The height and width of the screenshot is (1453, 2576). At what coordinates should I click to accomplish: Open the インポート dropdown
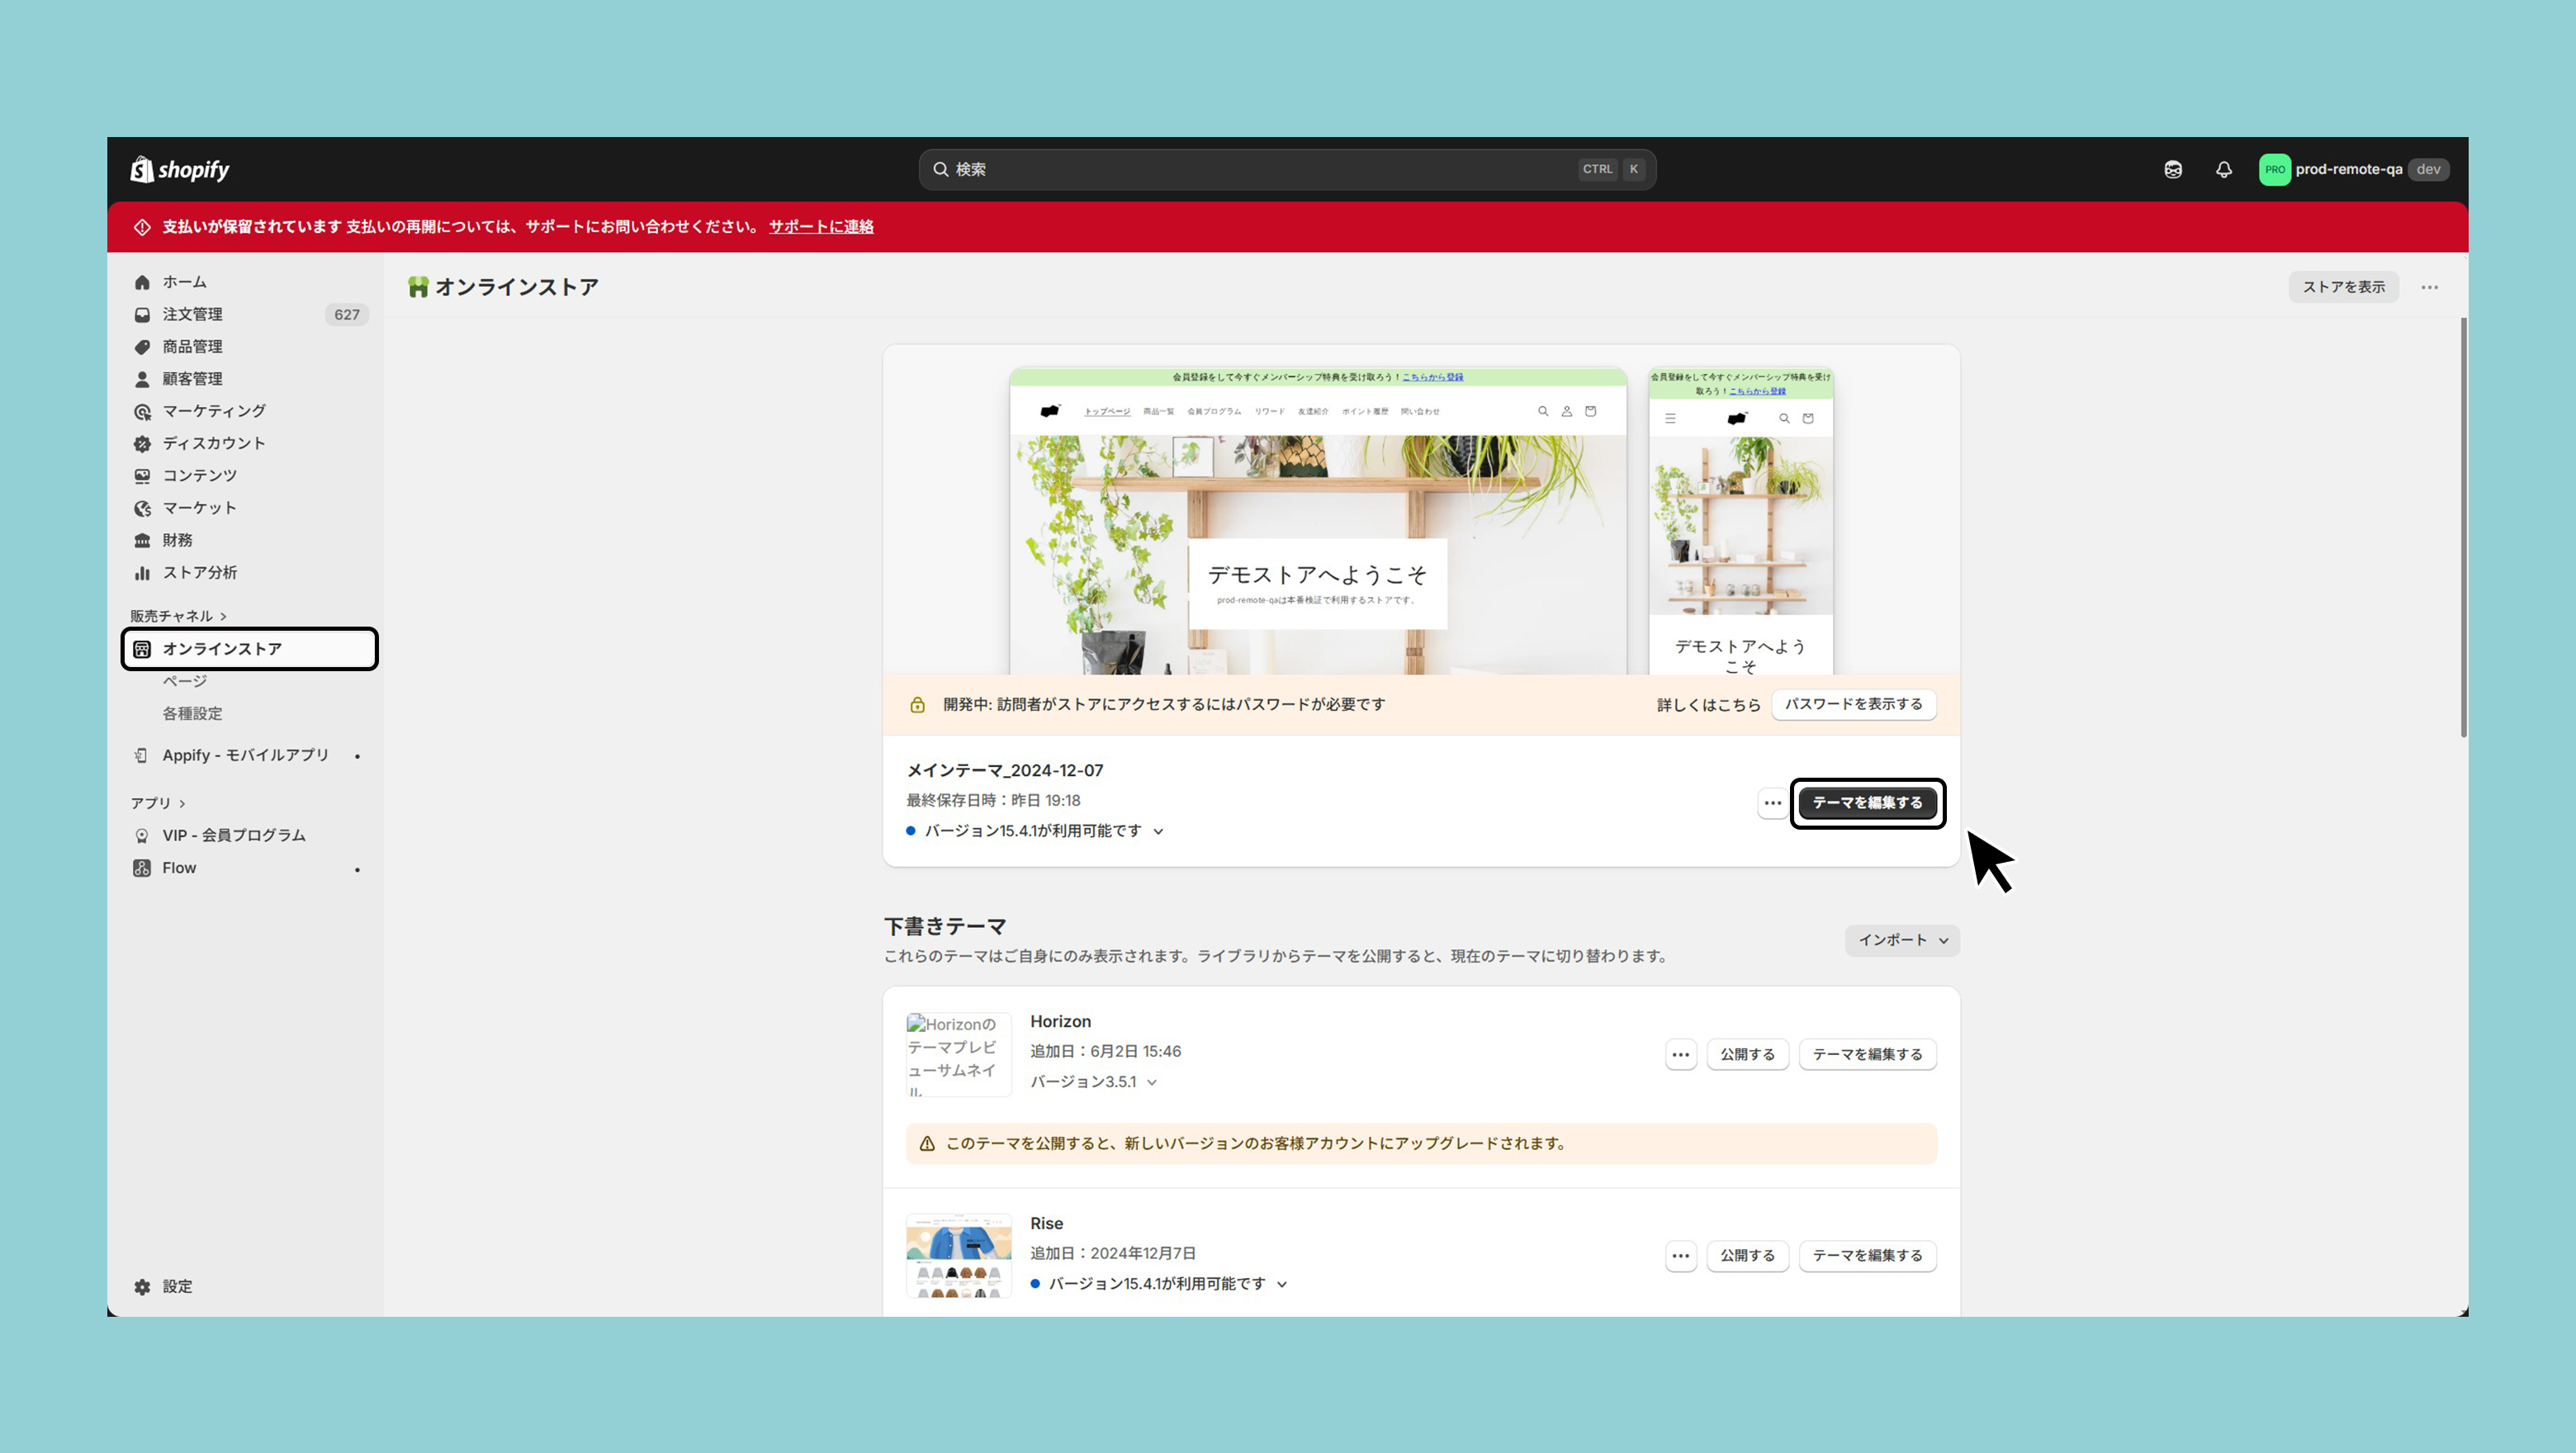(1902, 940)
